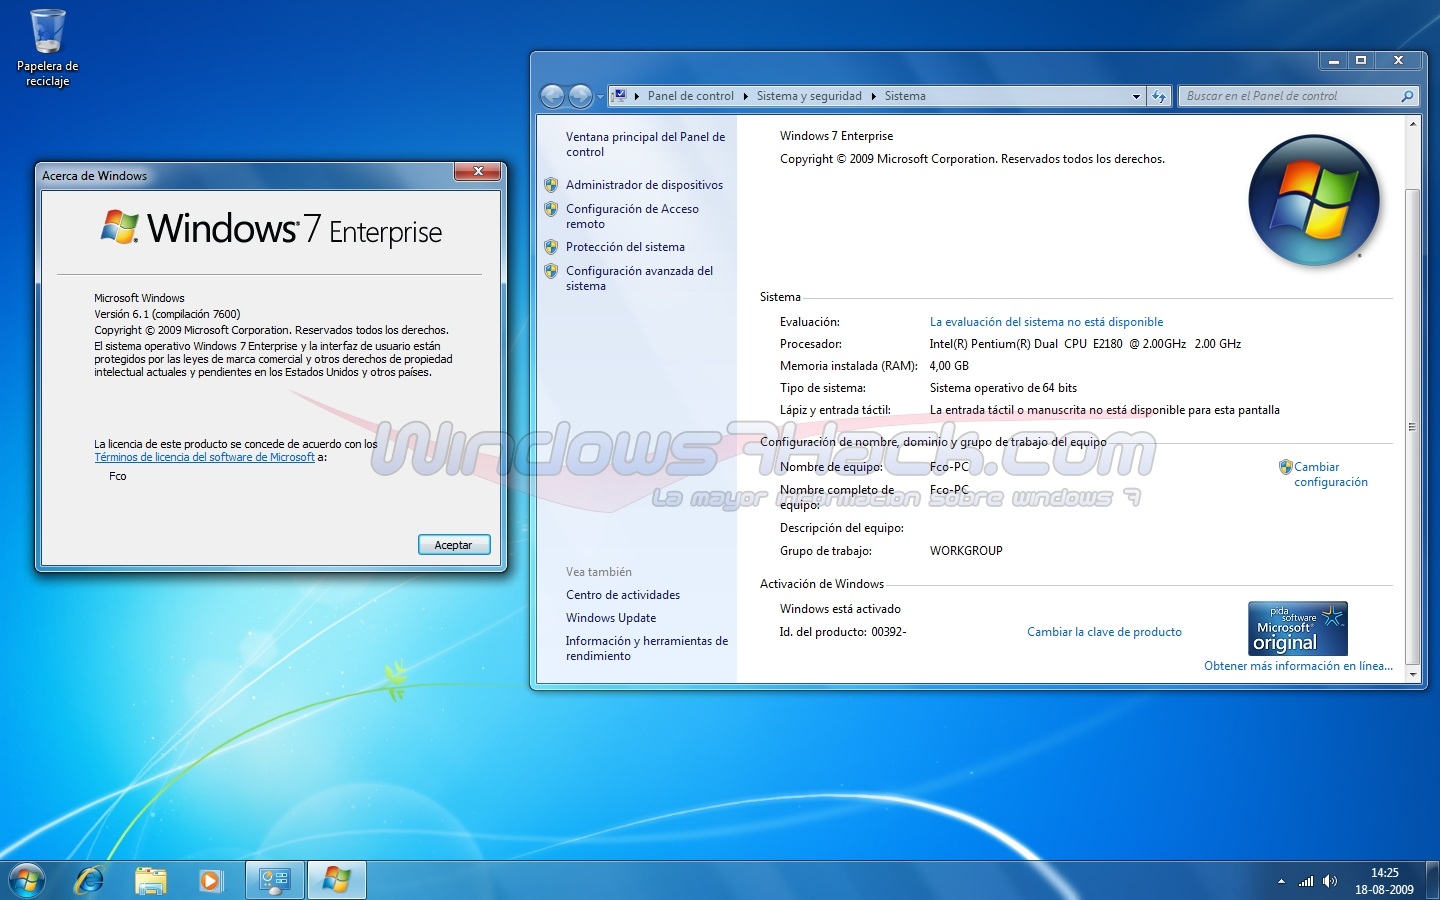Click the network signal tray icon

[1306, 881]
